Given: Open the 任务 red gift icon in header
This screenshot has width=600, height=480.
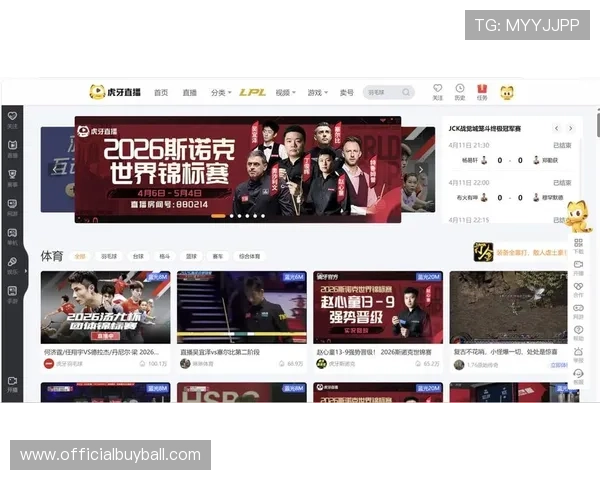Looking at the screenshot, I should click(x=482, y=88).
